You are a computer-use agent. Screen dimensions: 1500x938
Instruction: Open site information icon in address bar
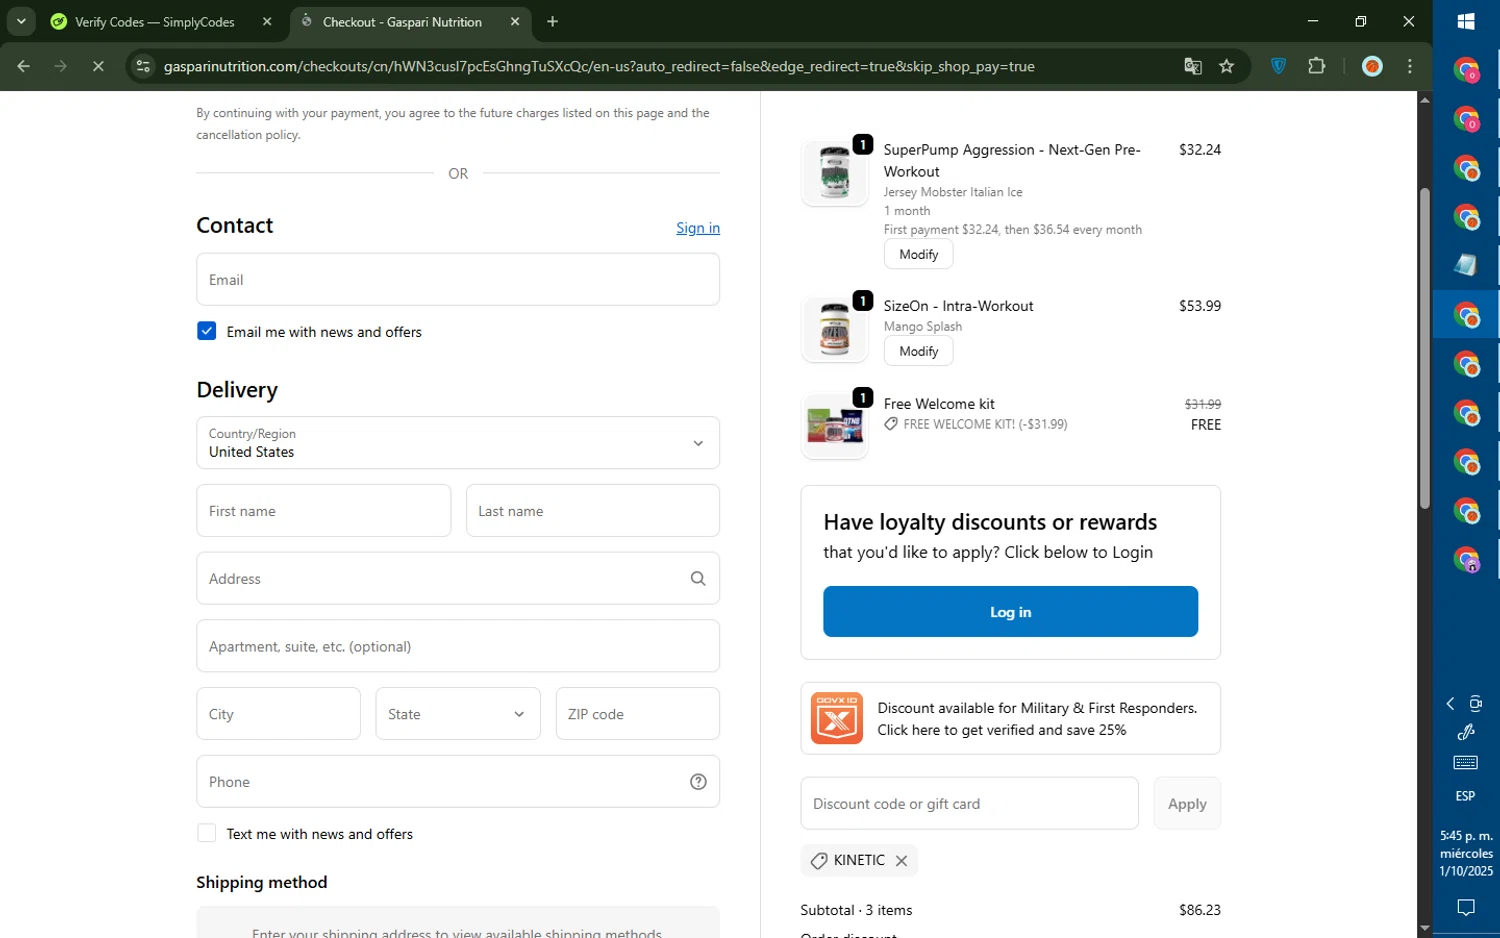[143, 66]
